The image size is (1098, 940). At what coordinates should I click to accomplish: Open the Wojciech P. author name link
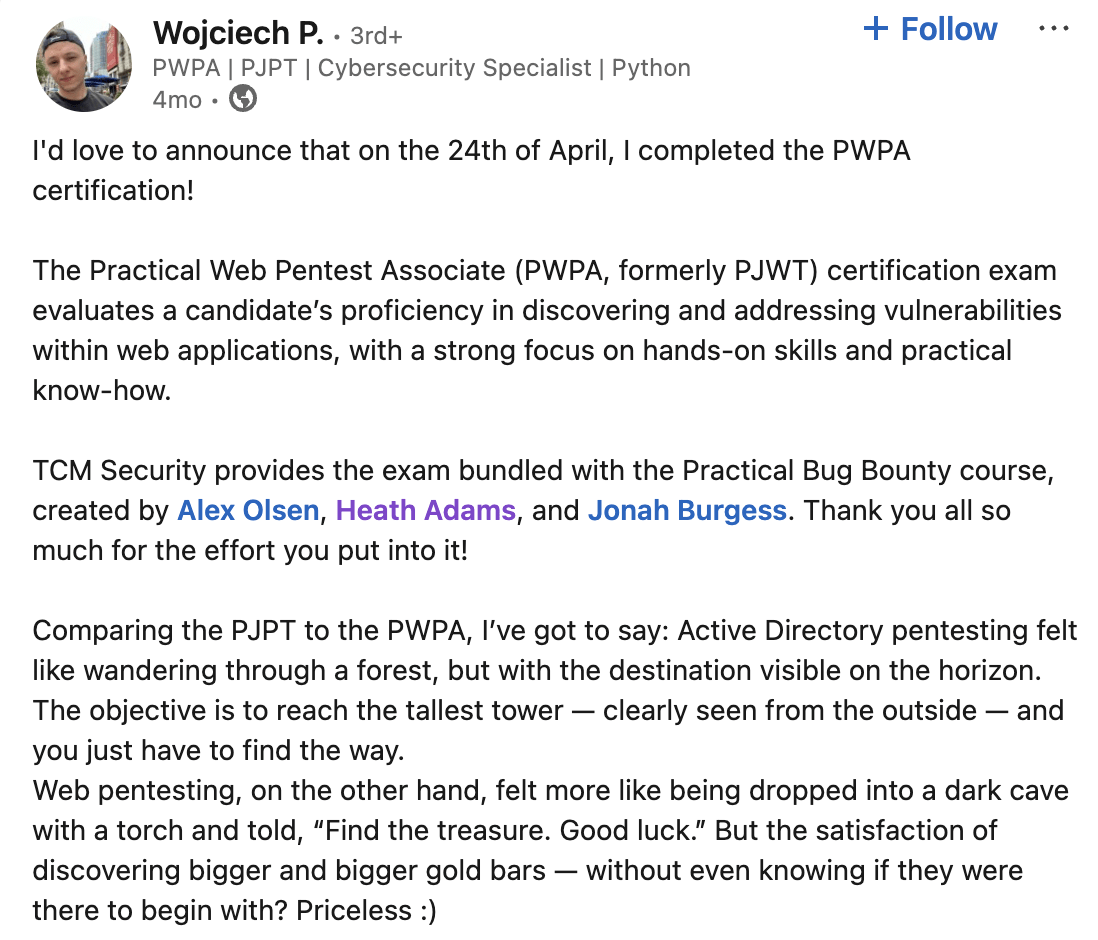point(238,34)
